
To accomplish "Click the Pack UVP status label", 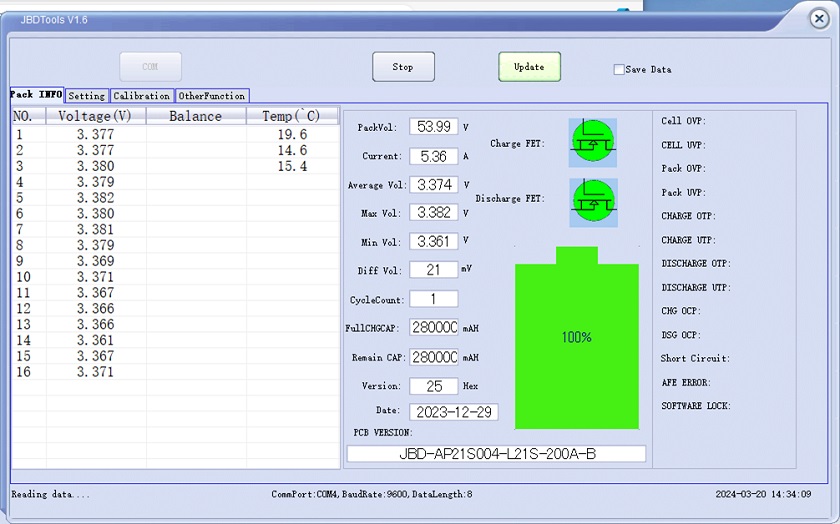I will (x=683, y=192).
